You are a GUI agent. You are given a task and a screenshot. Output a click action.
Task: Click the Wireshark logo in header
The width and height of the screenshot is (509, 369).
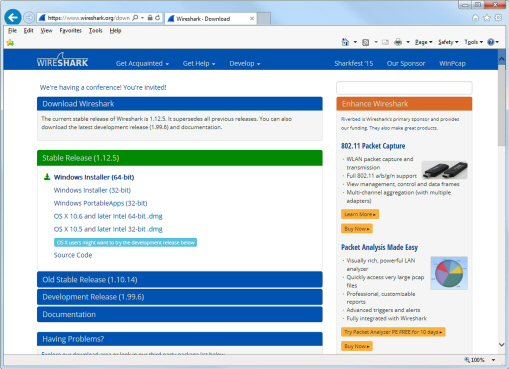click(x=62, y=60)
